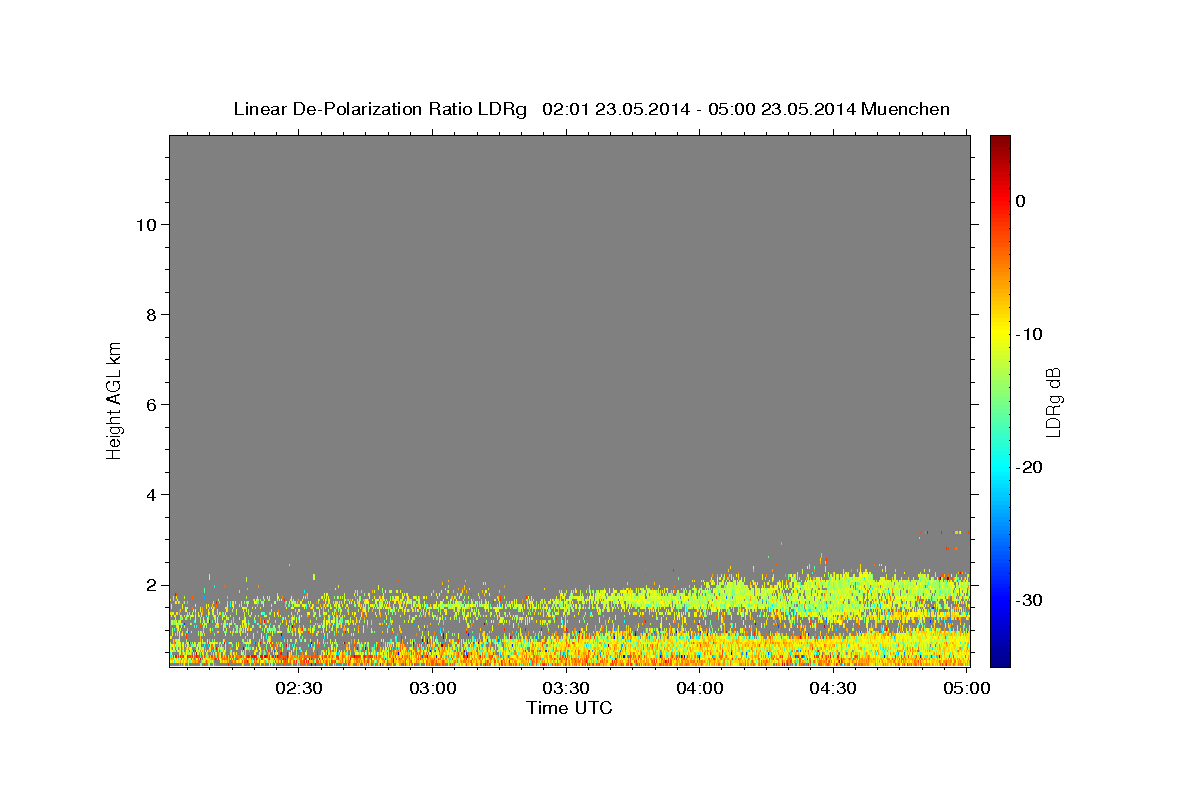Click the dark red top of the colorbar
The height and width of the screenshot is (800, 1200).
(1000, 142)
